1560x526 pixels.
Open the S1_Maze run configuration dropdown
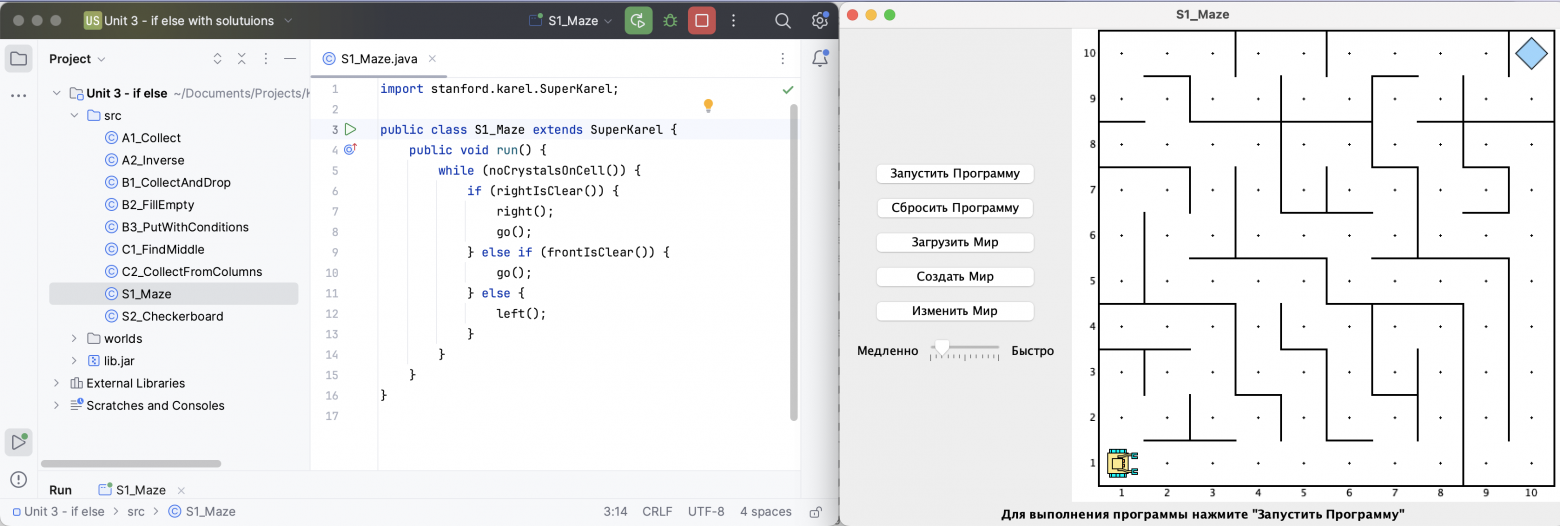point(570,20)
